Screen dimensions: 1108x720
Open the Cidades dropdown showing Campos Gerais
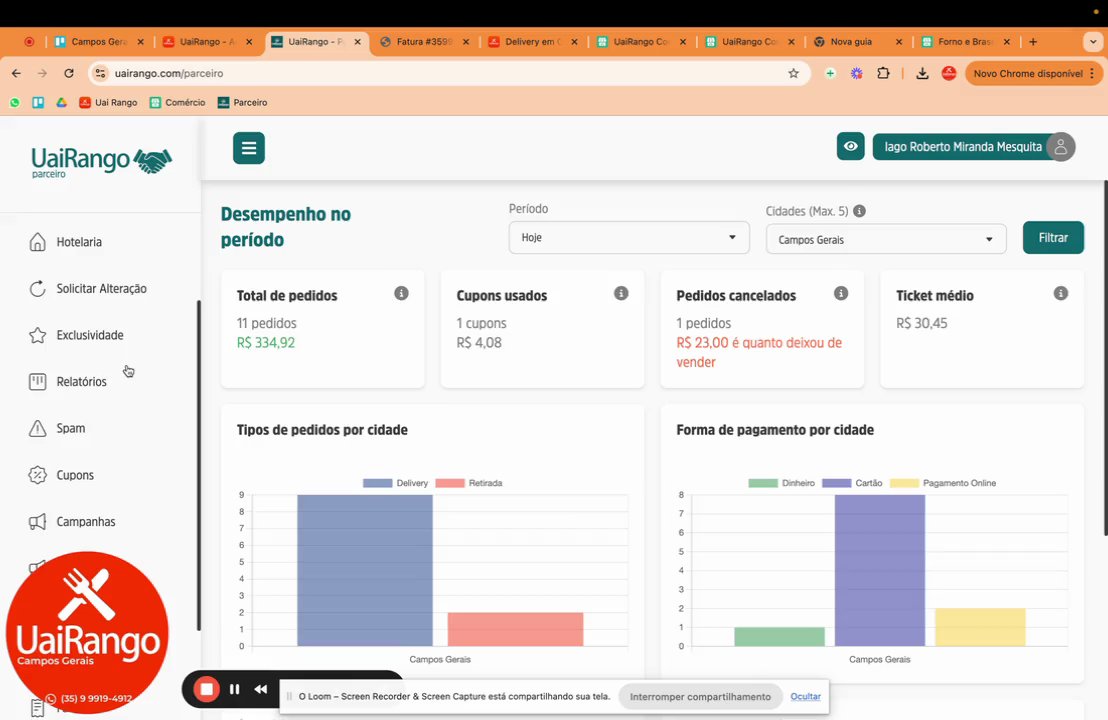pos(885,240)
